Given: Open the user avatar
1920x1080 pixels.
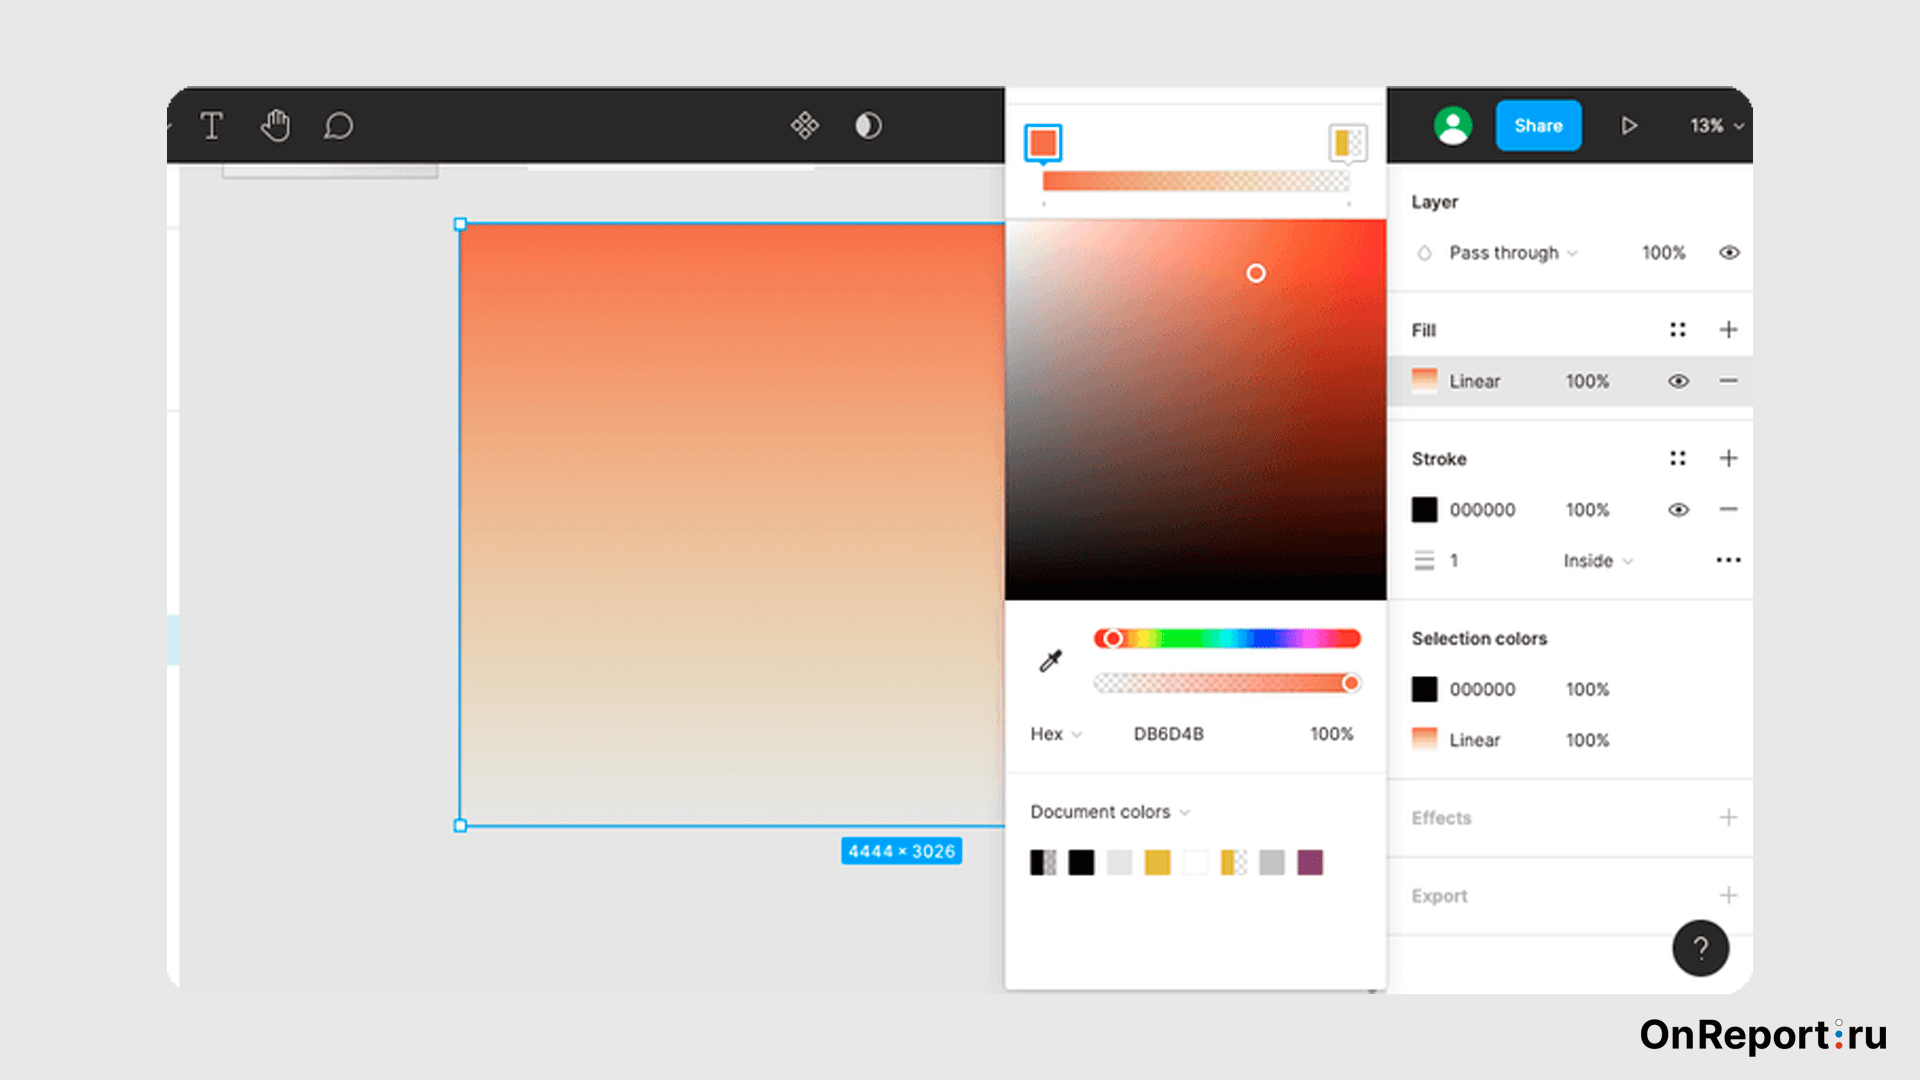Looking at the screenshot, I should tap(1452, 126).
